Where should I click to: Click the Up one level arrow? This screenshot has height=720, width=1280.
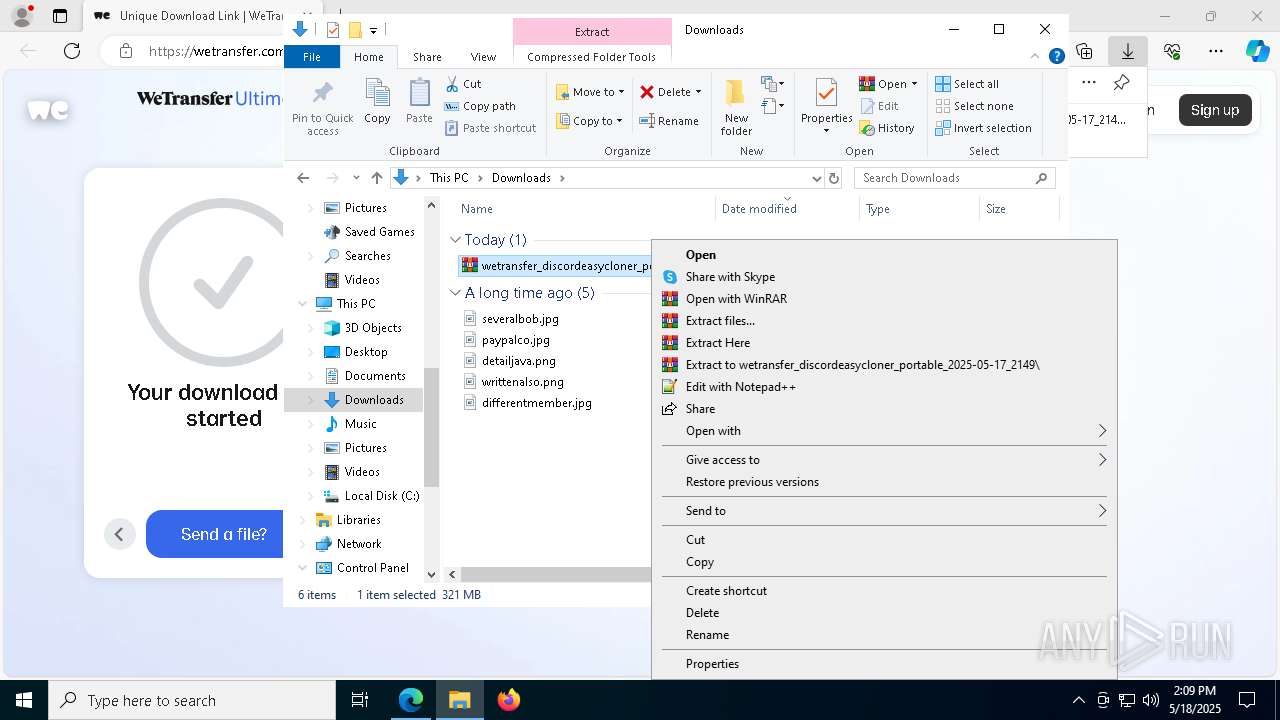[376, 178]
